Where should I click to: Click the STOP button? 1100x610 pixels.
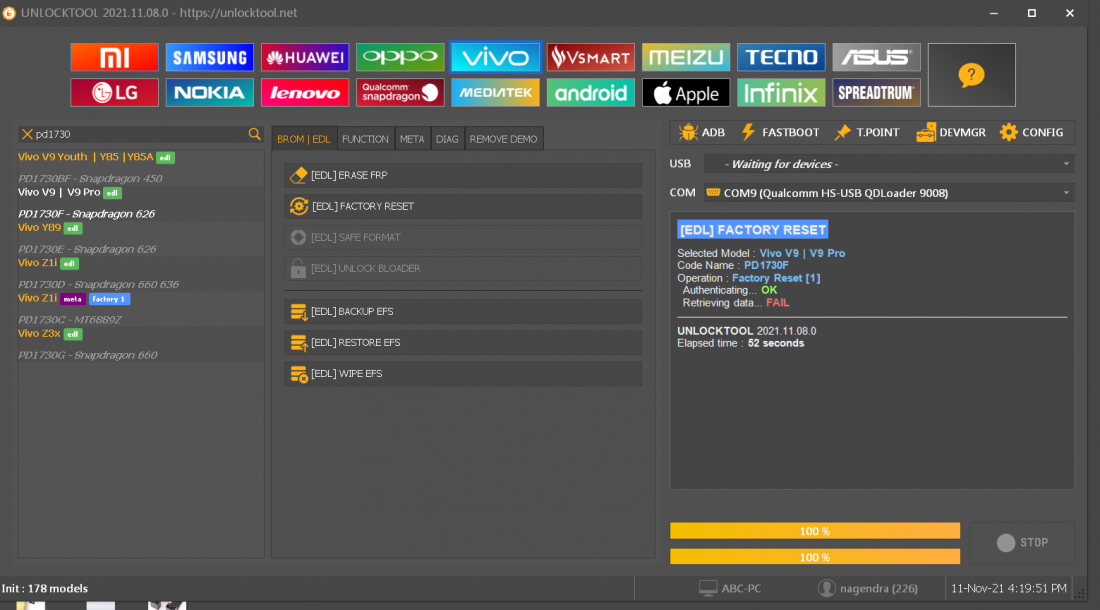click(1022, 543)
